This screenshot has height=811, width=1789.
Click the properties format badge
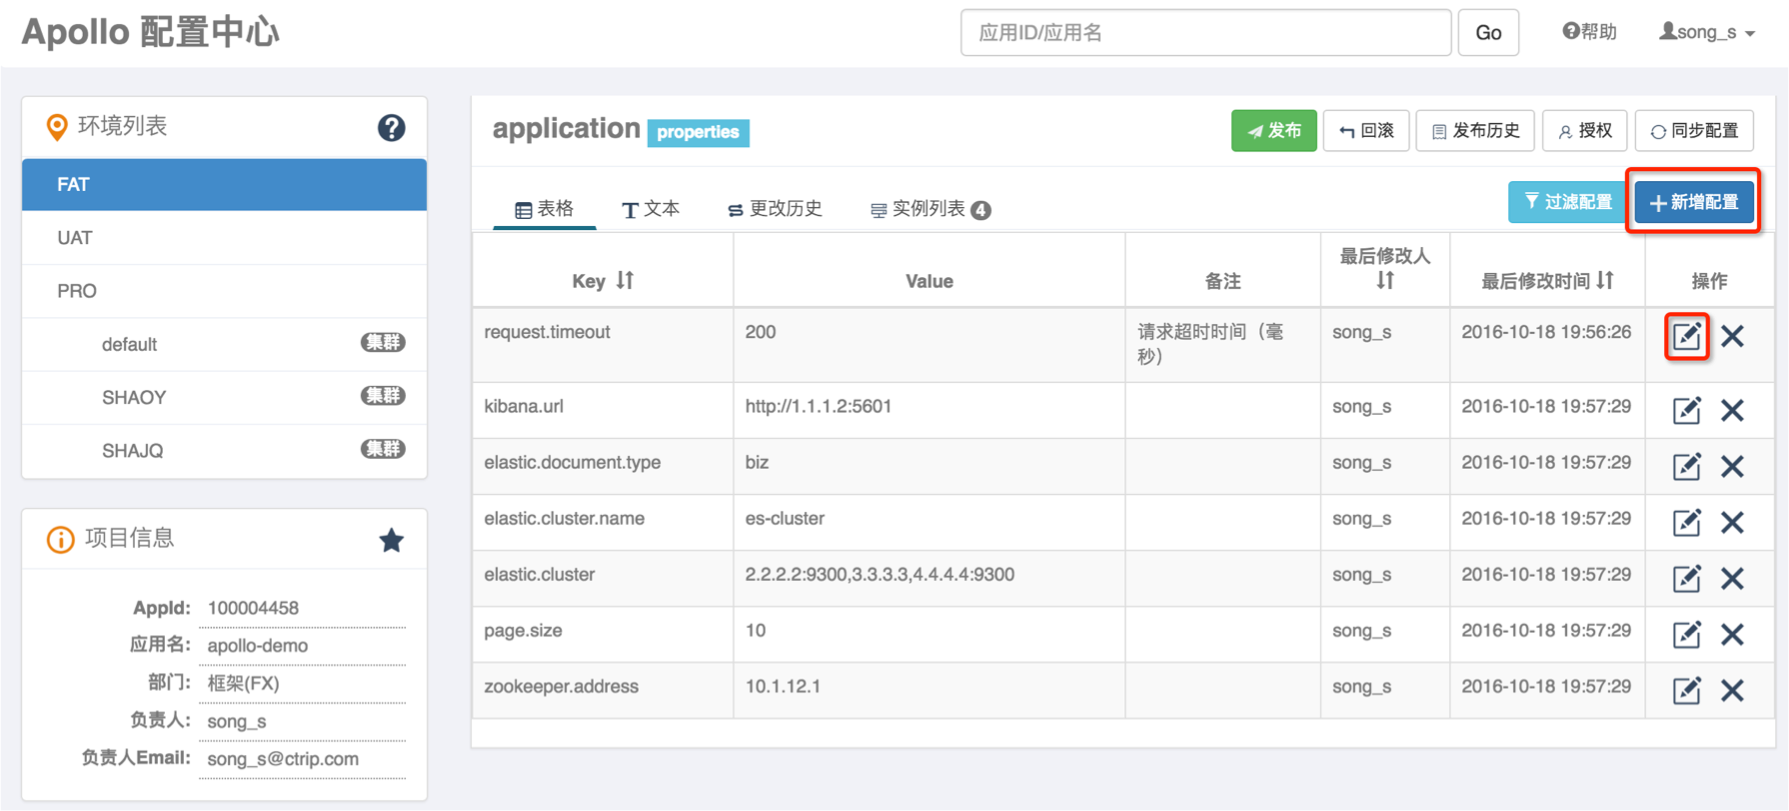(698, 132)
